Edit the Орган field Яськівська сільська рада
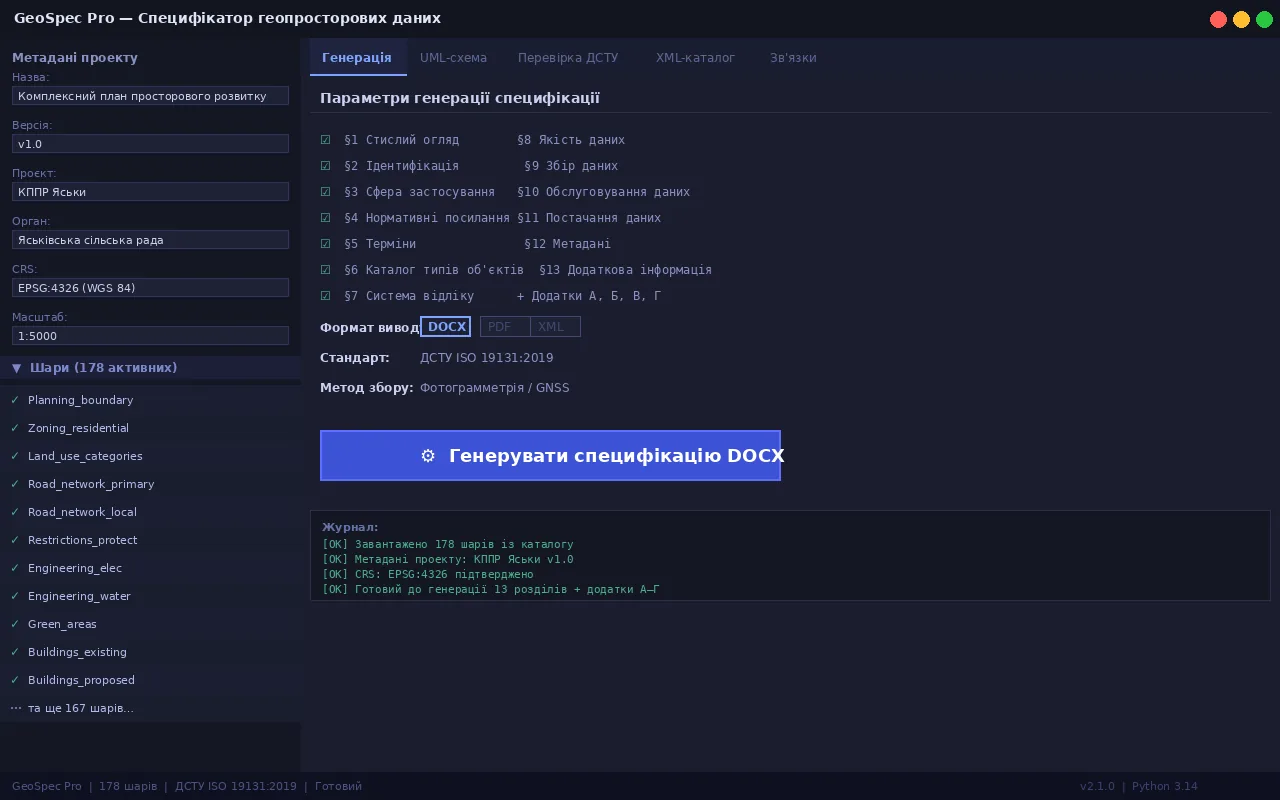The width and height of the screenshot is (1280, 800). (150, 240)
